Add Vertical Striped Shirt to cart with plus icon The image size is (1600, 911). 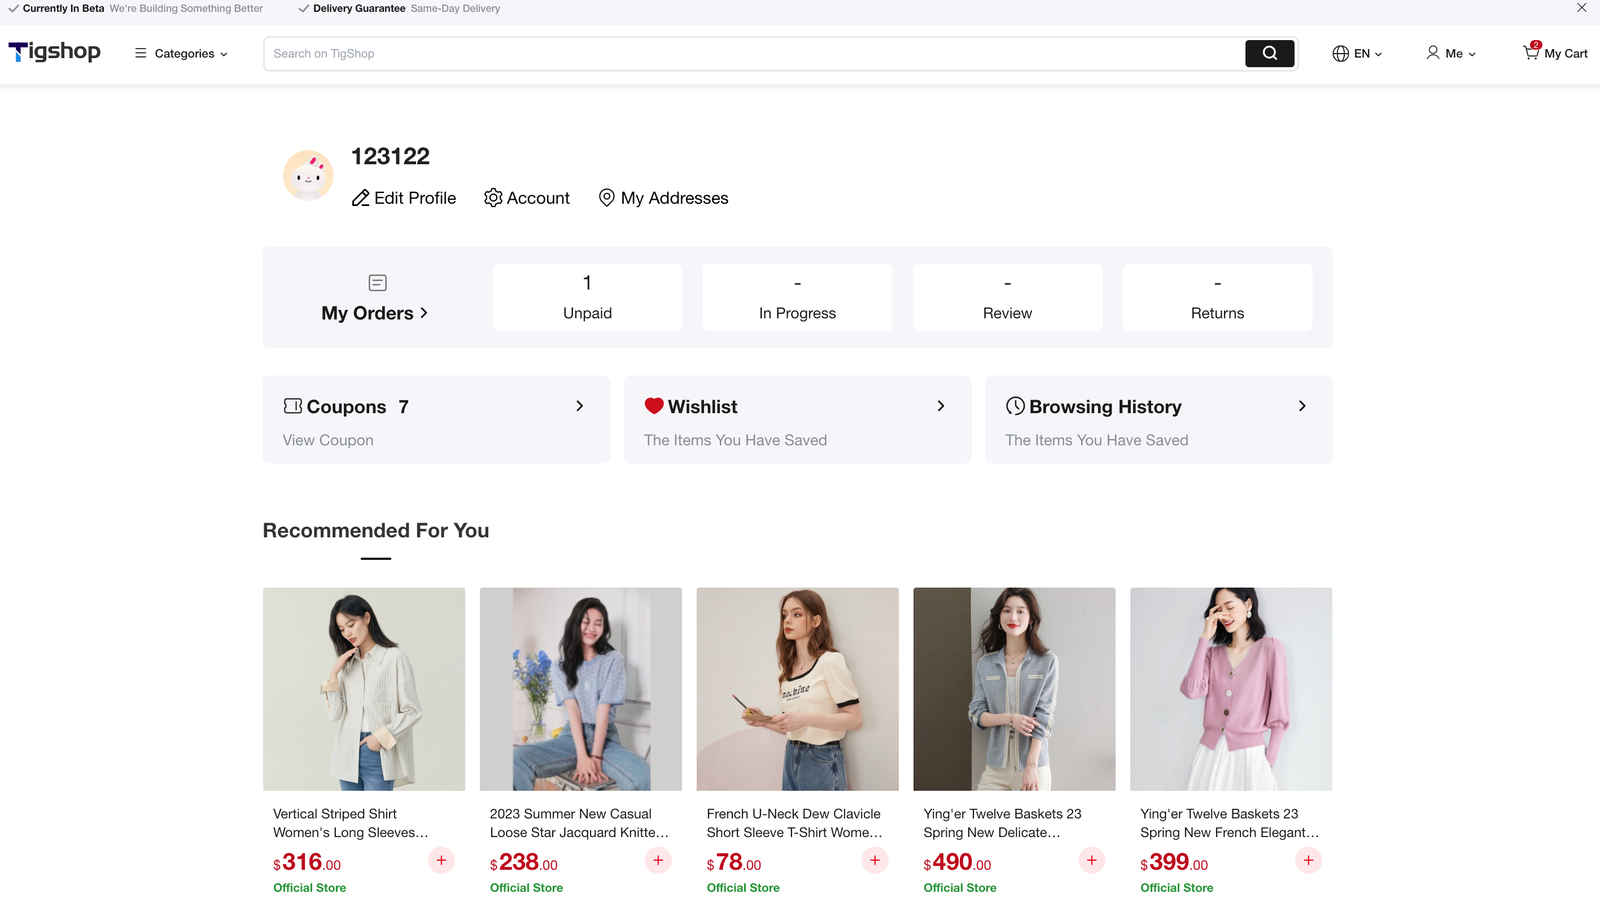[441, 860]
